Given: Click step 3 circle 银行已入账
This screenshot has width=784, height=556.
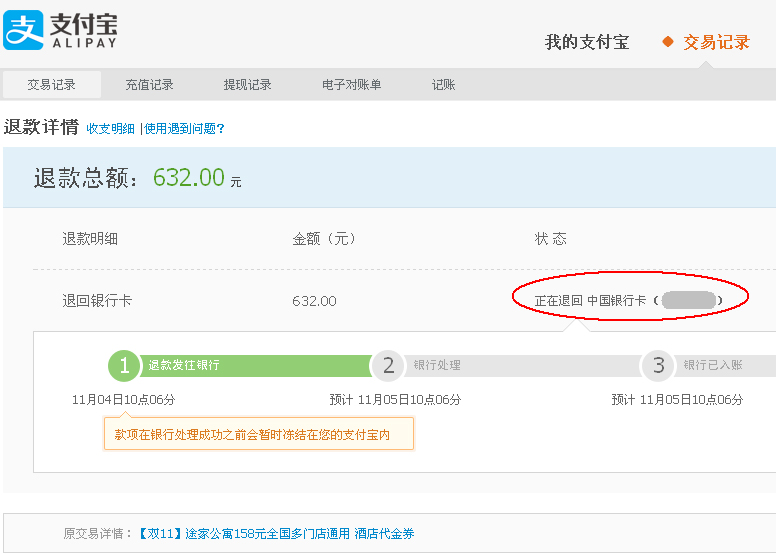Looking at the screenshot, I should 658,366.
